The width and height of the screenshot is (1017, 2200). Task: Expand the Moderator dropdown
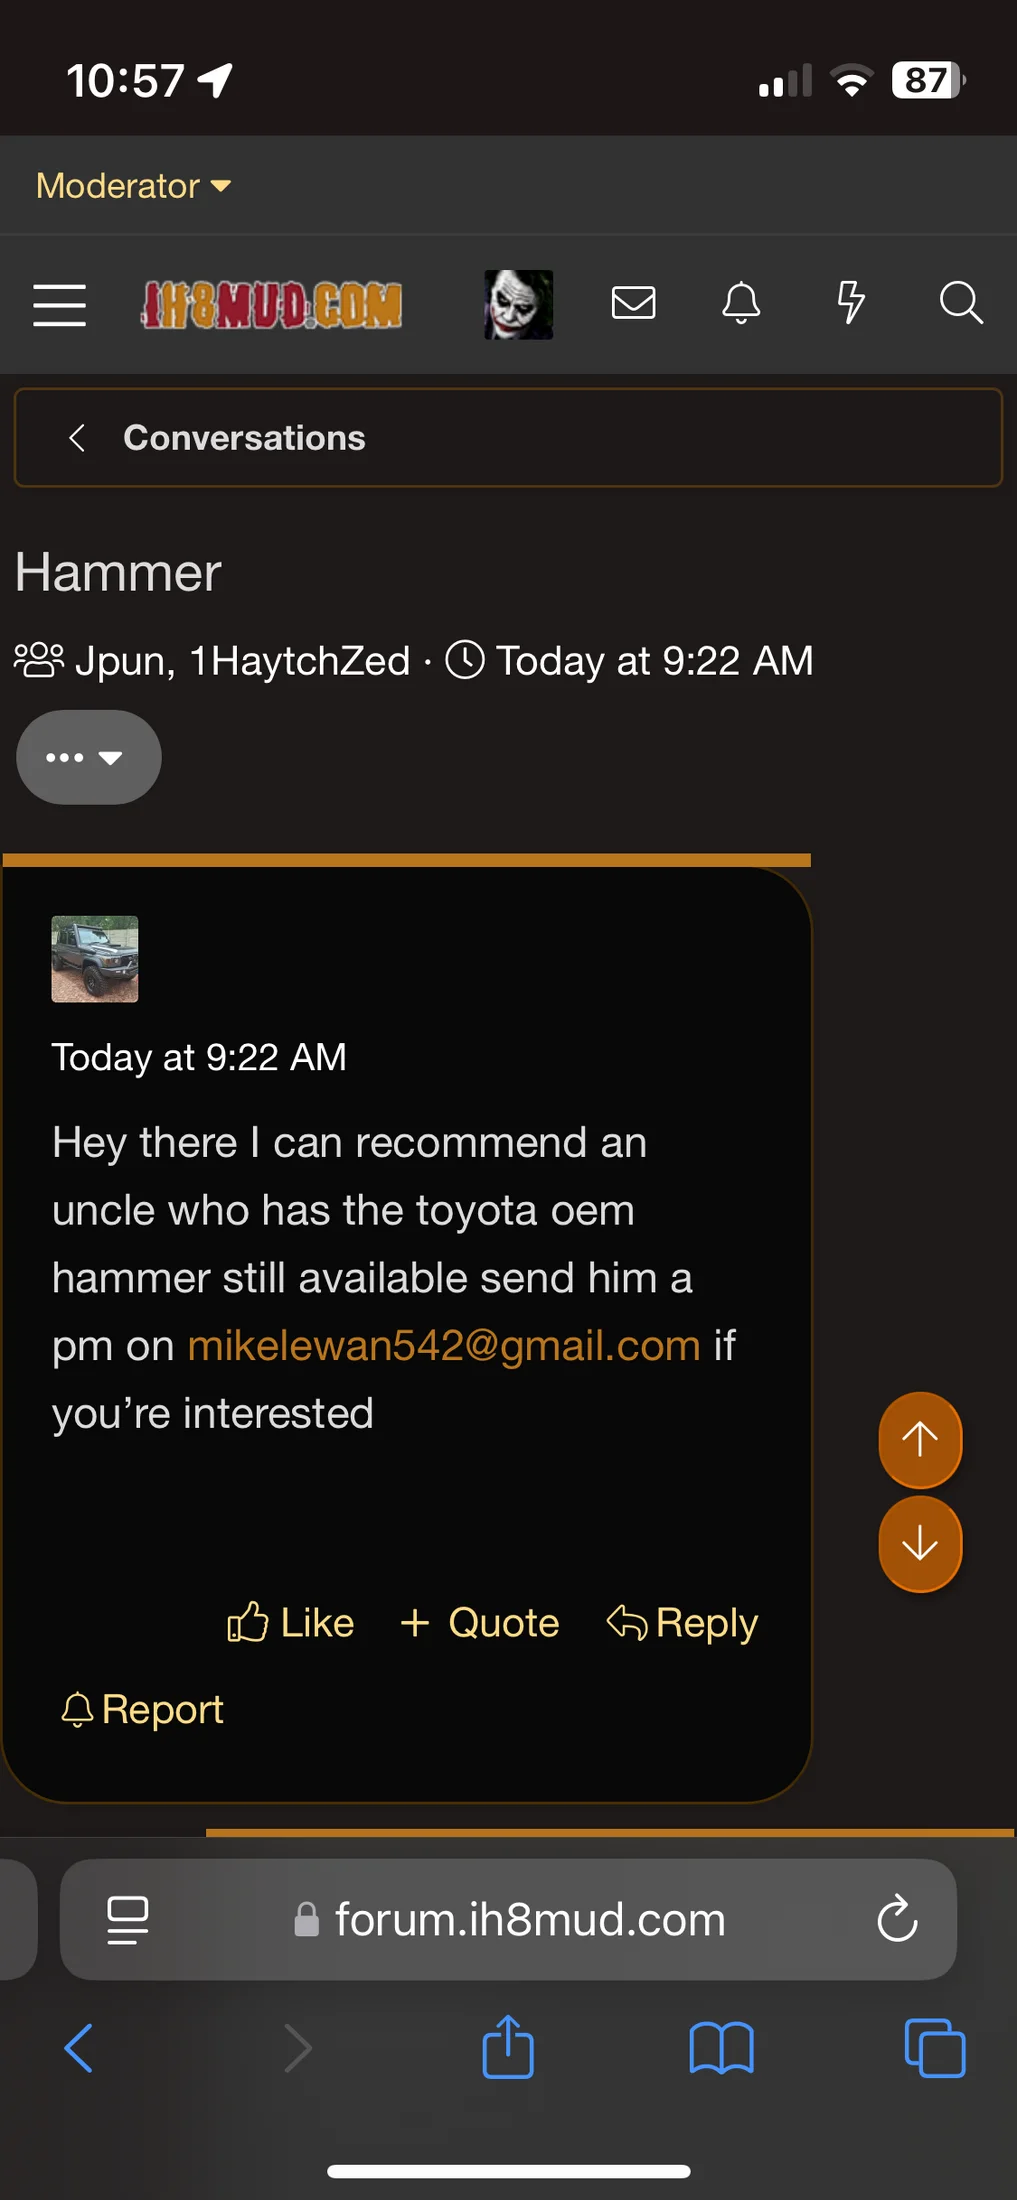click(133, 186)
